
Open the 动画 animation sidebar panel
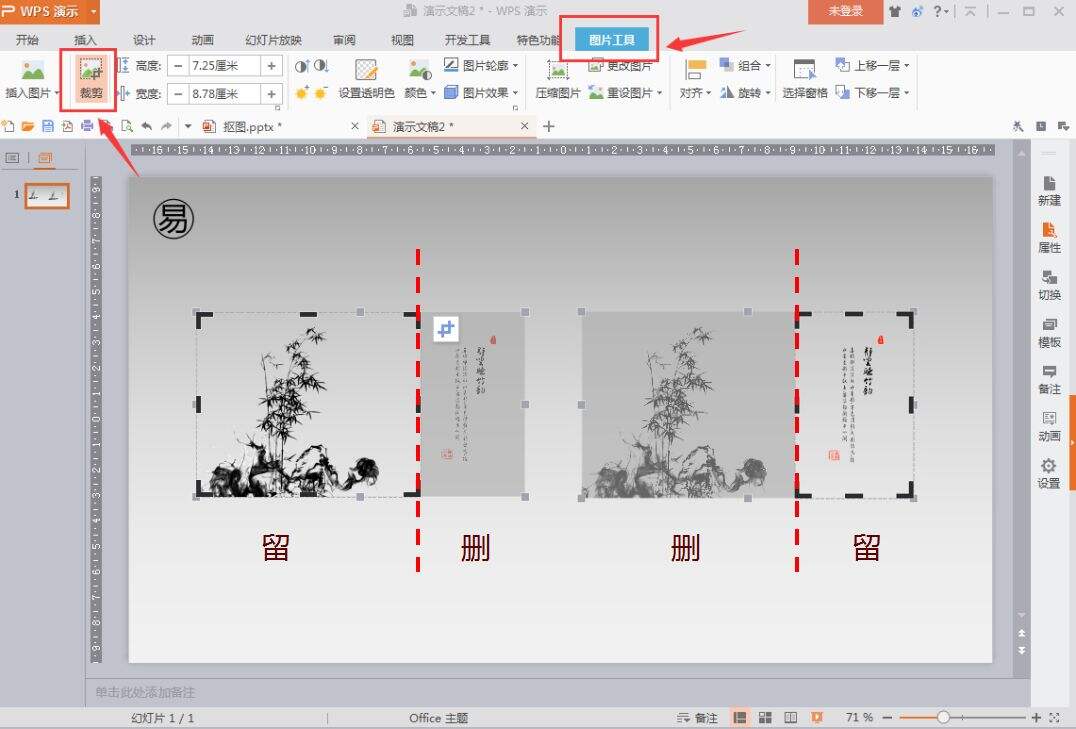pyautogui.click(x=1049, y=426)
